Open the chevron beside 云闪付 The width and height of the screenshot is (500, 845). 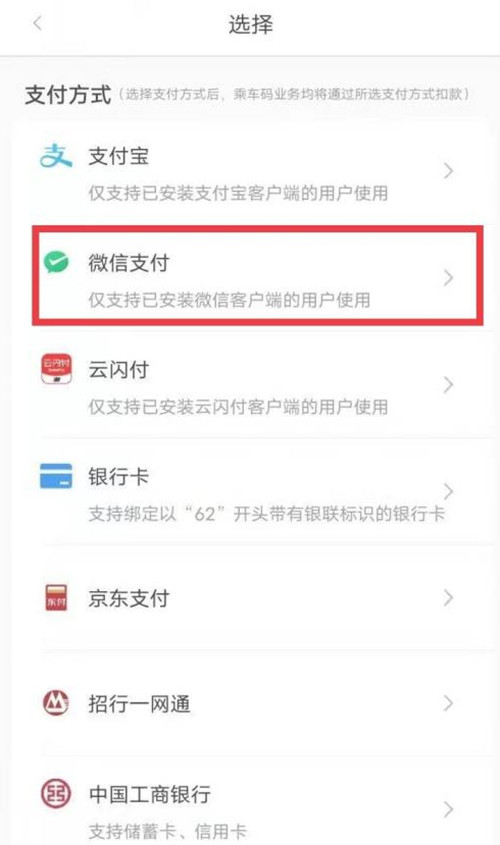pyautogui.click(x=448, y=385)
